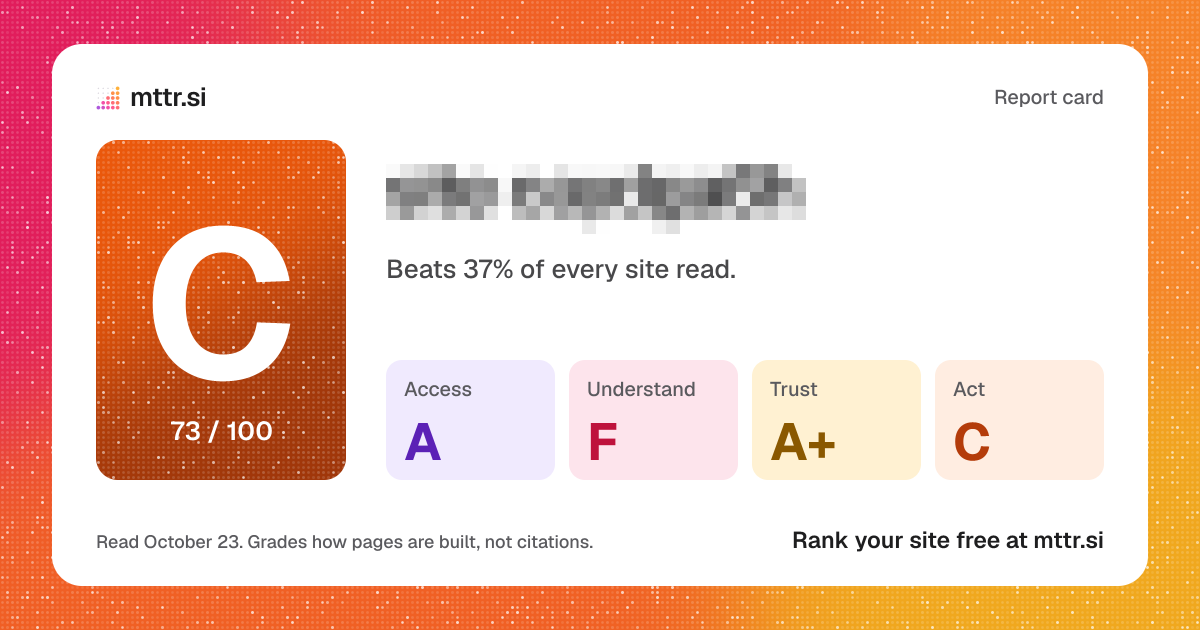The image size is (1200, 630).
Task: Select the Read October 23 footnote text
Action: 345,542
